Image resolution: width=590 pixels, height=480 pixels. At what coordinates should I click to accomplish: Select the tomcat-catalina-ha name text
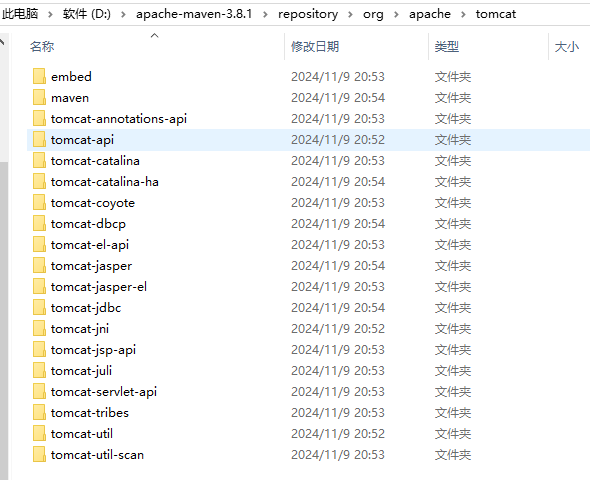pyautogui.click(x=105, y=182)
